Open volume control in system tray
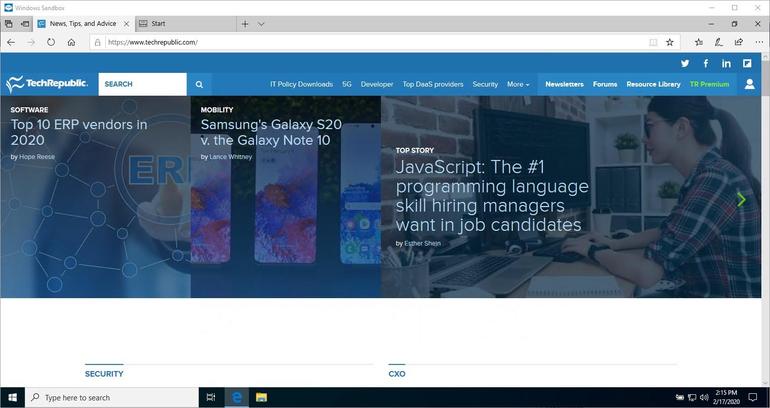 pyautogui.click(x=704, y=397)
